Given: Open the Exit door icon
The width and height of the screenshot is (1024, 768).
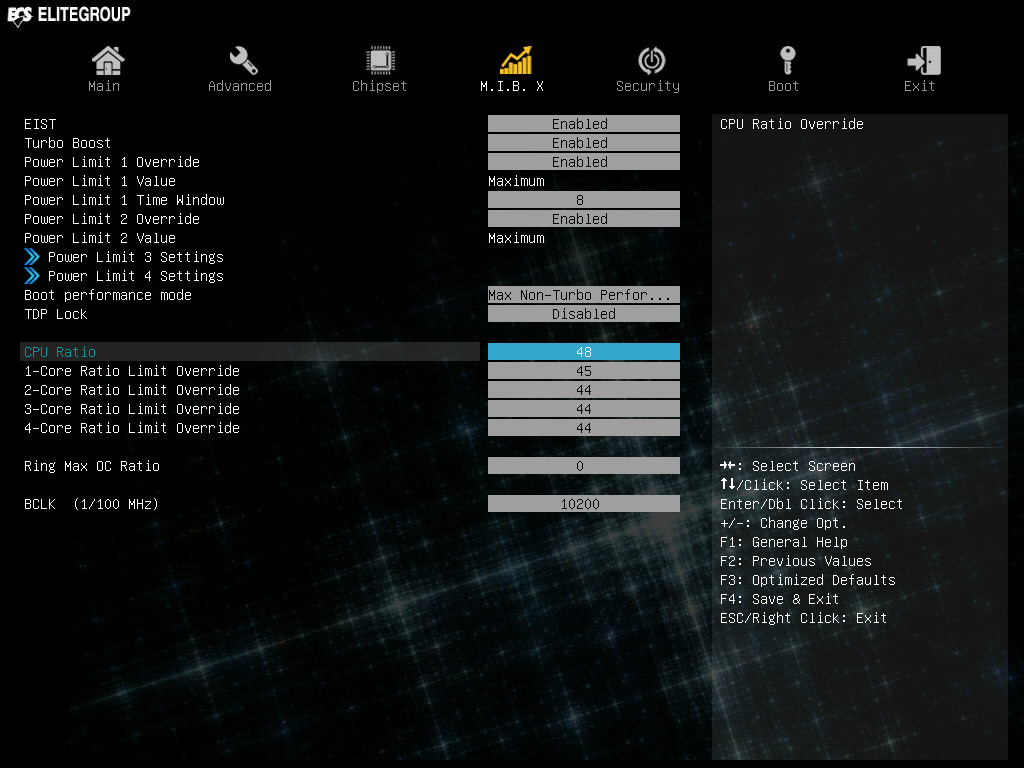Looking at the screenshot, I should tap(923, 61).
